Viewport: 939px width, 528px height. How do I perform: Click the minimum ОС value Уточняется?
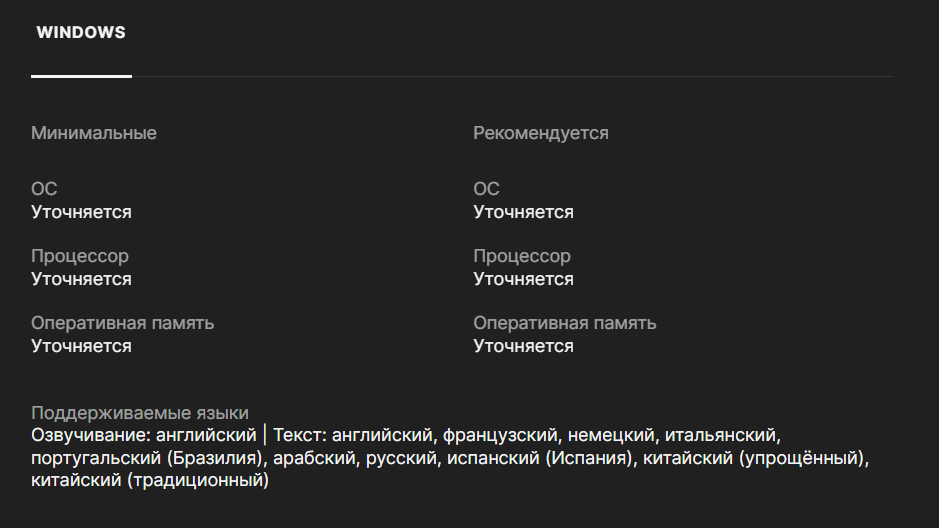click(x=81, y=212)
